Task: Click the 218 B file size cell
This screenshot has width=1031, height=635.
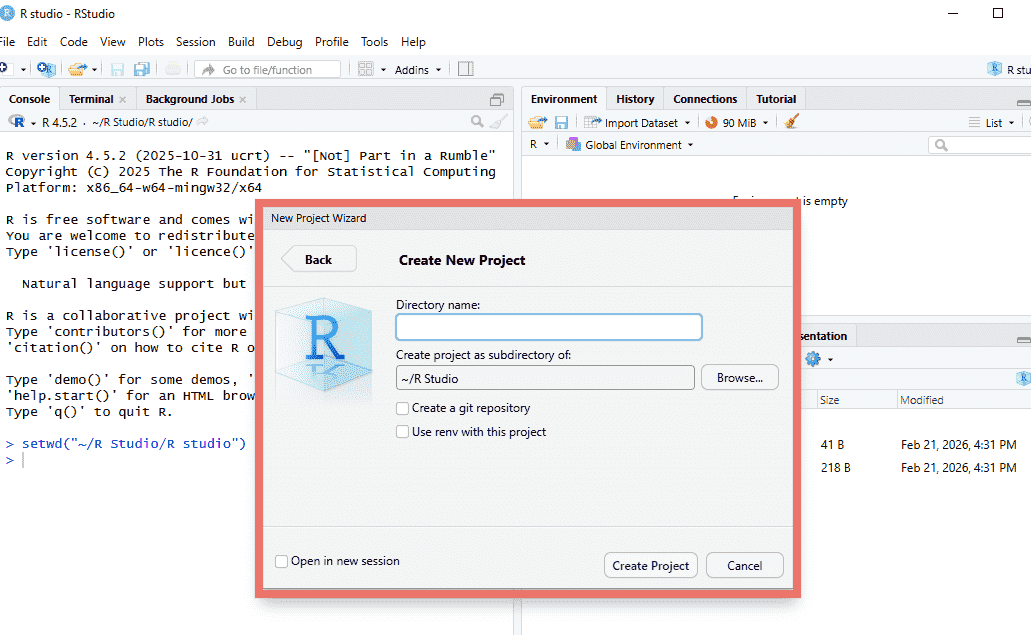Action: pyautogui.click(x=835, y=467)
